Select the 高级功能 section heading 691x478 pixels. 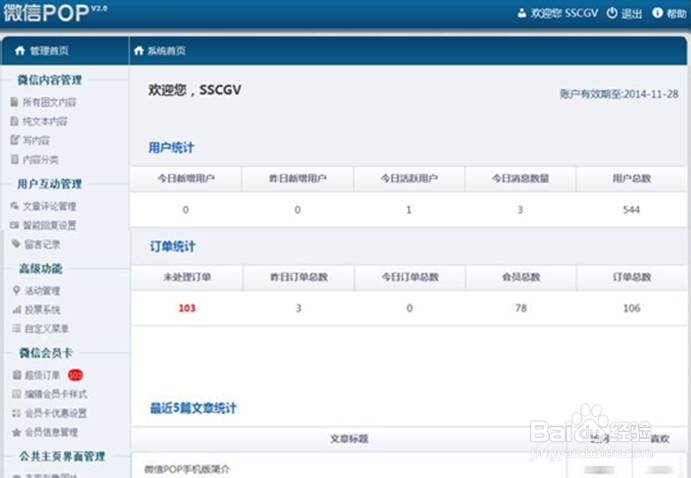pos(41,268)
